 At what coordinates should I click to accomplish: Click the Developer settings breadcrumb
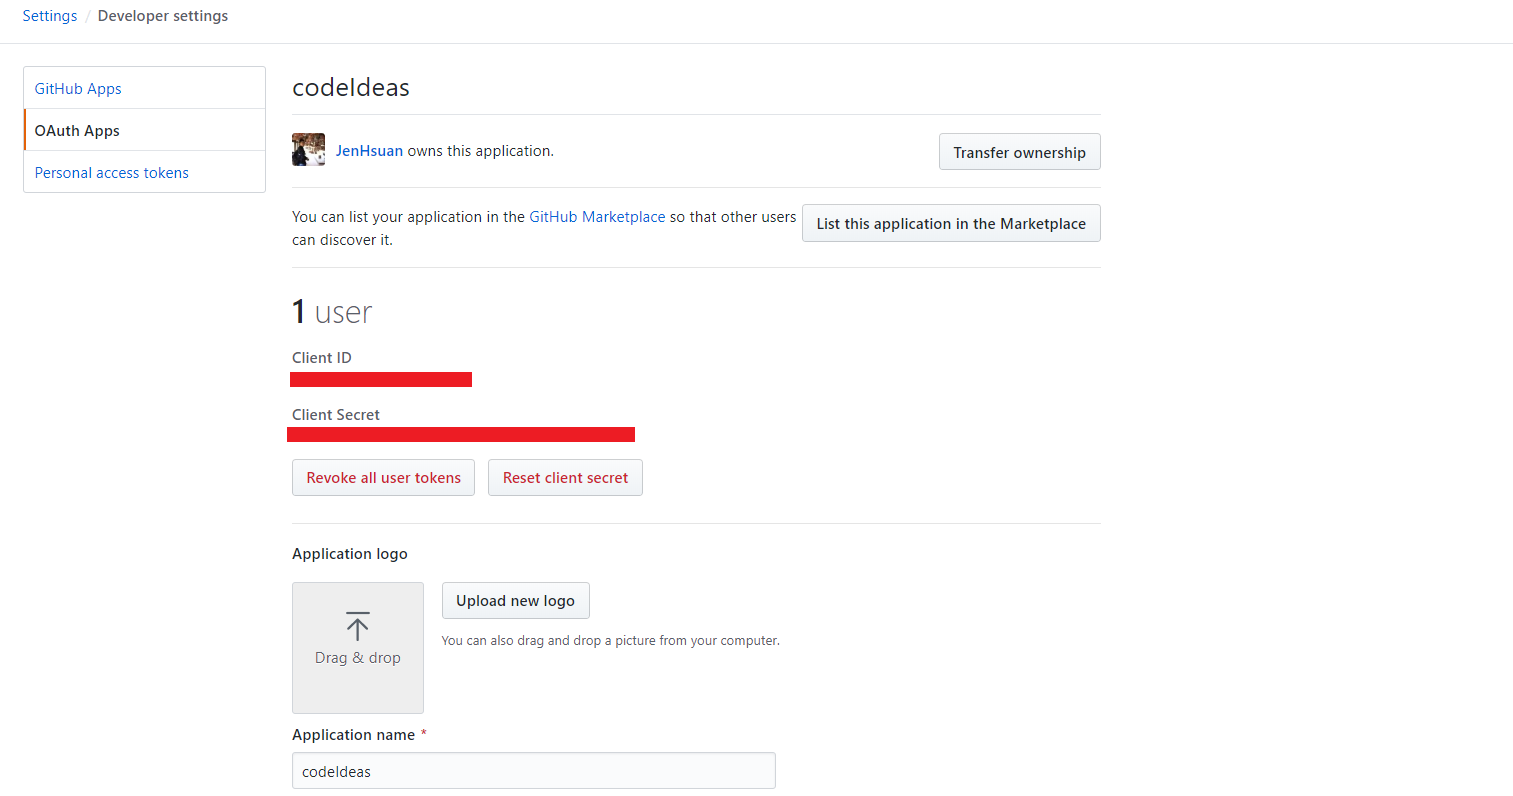pos(162,15)
